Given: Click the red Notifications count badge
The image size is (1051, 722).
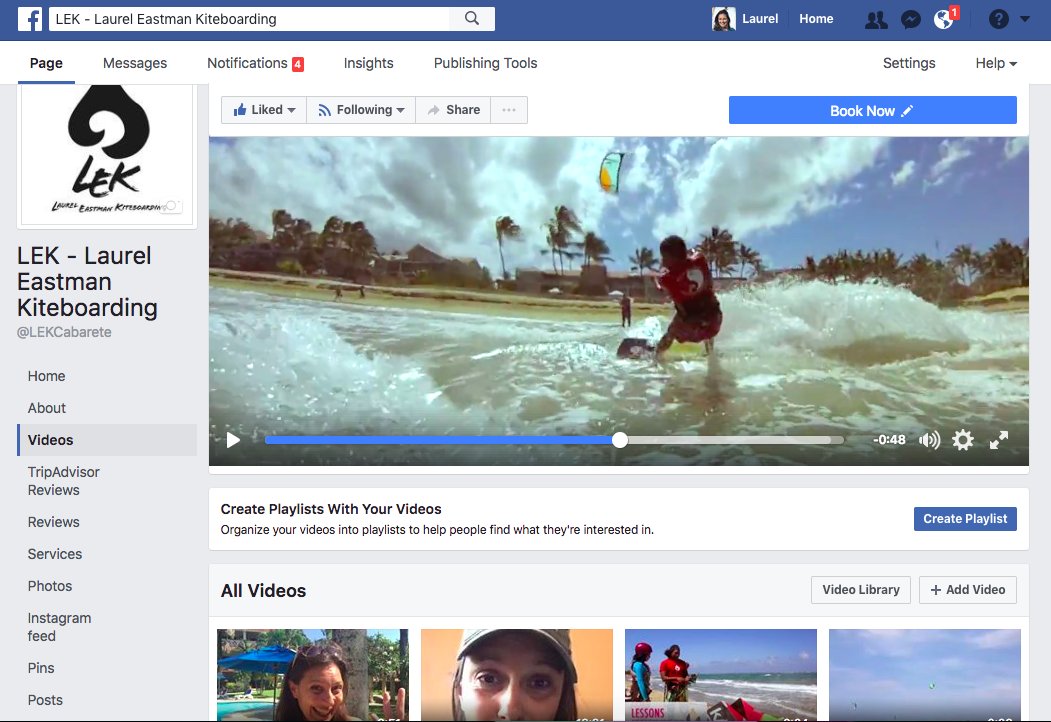Looking at the screenshot, I should 298,64.
